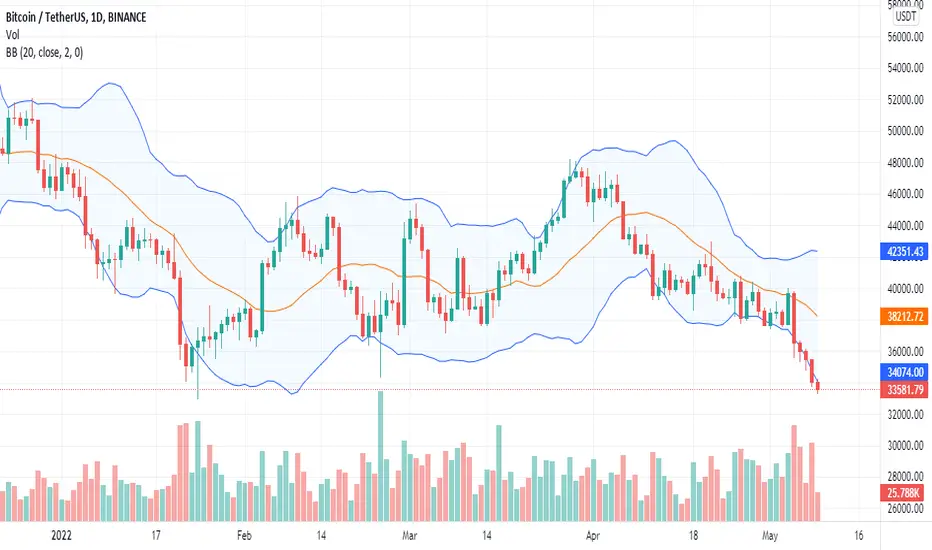Click the 16 date label on the time axis
Viewport: 932px width, 550px height.
(x=858, y=535)
